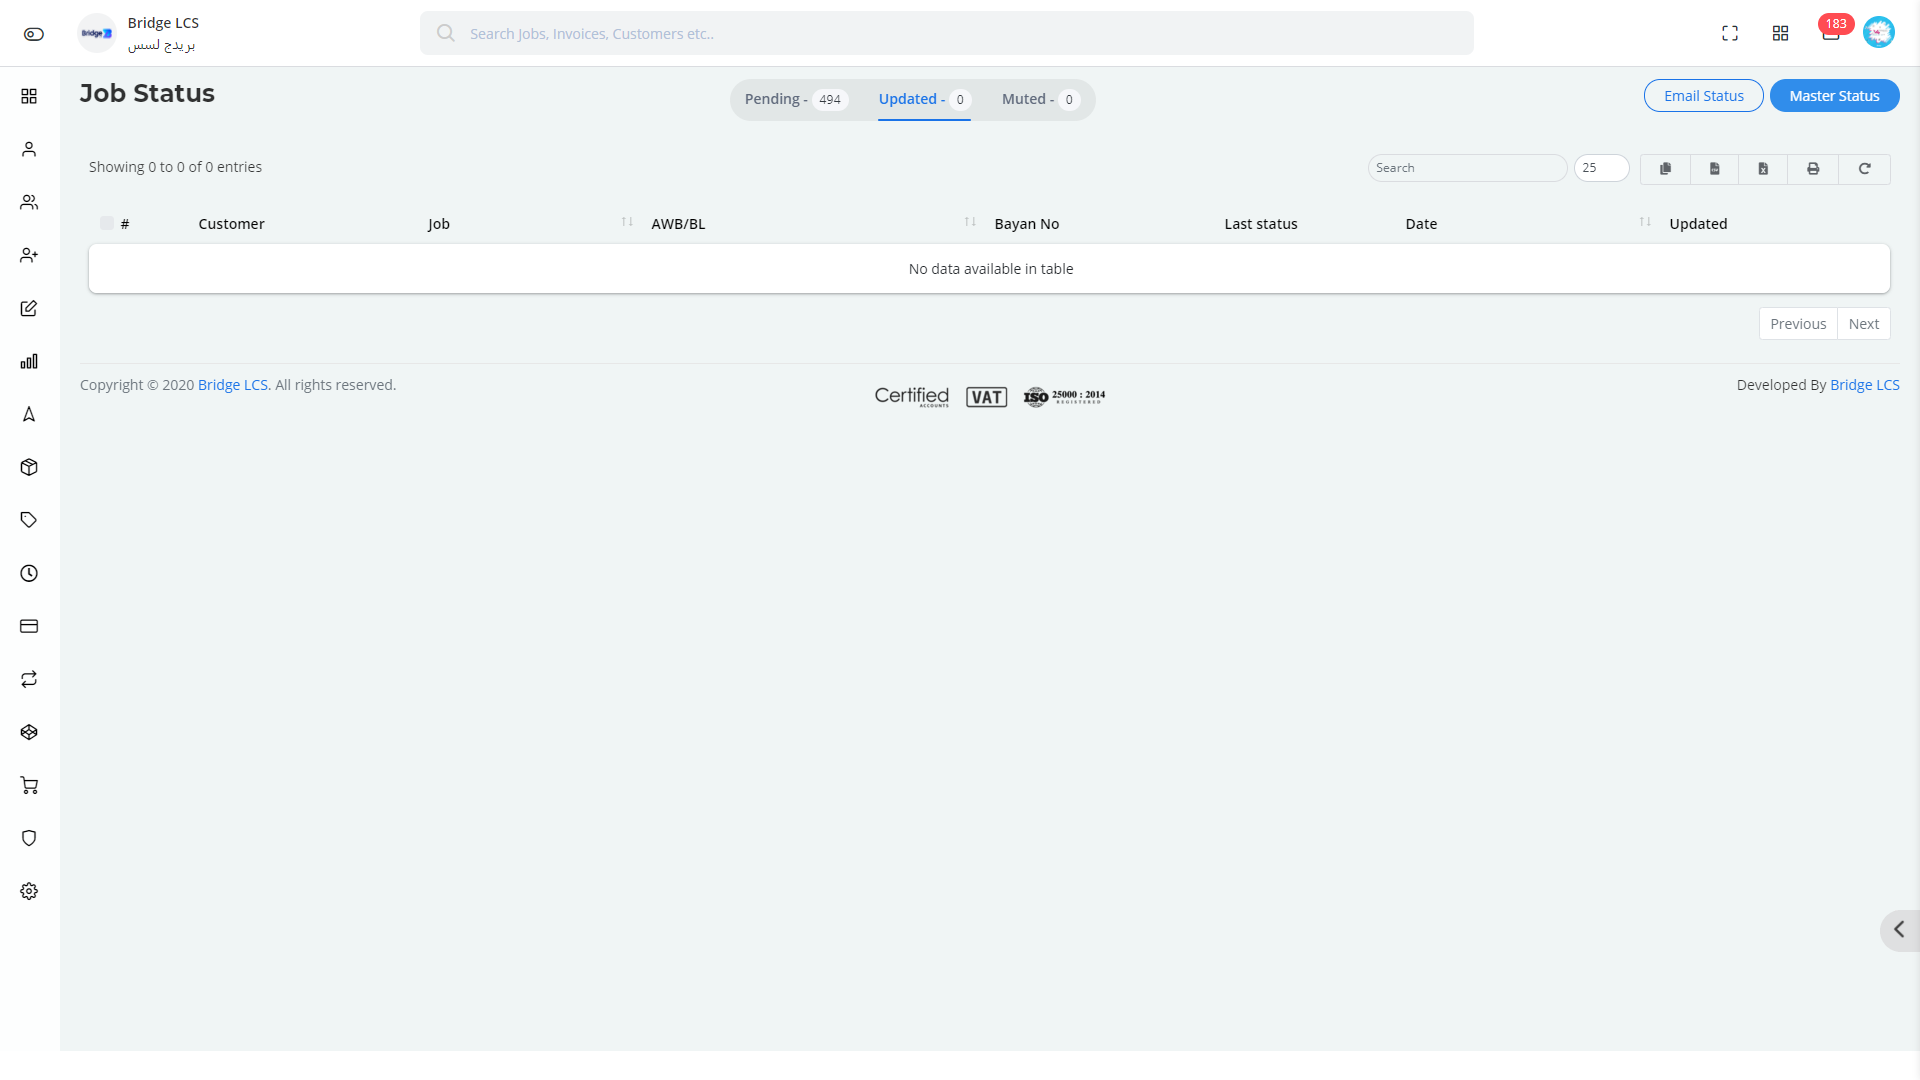Select the shopping cart icon in sidebar
The height and width of the screenshot is (1080, 1920).
click(x=29, y=785)
